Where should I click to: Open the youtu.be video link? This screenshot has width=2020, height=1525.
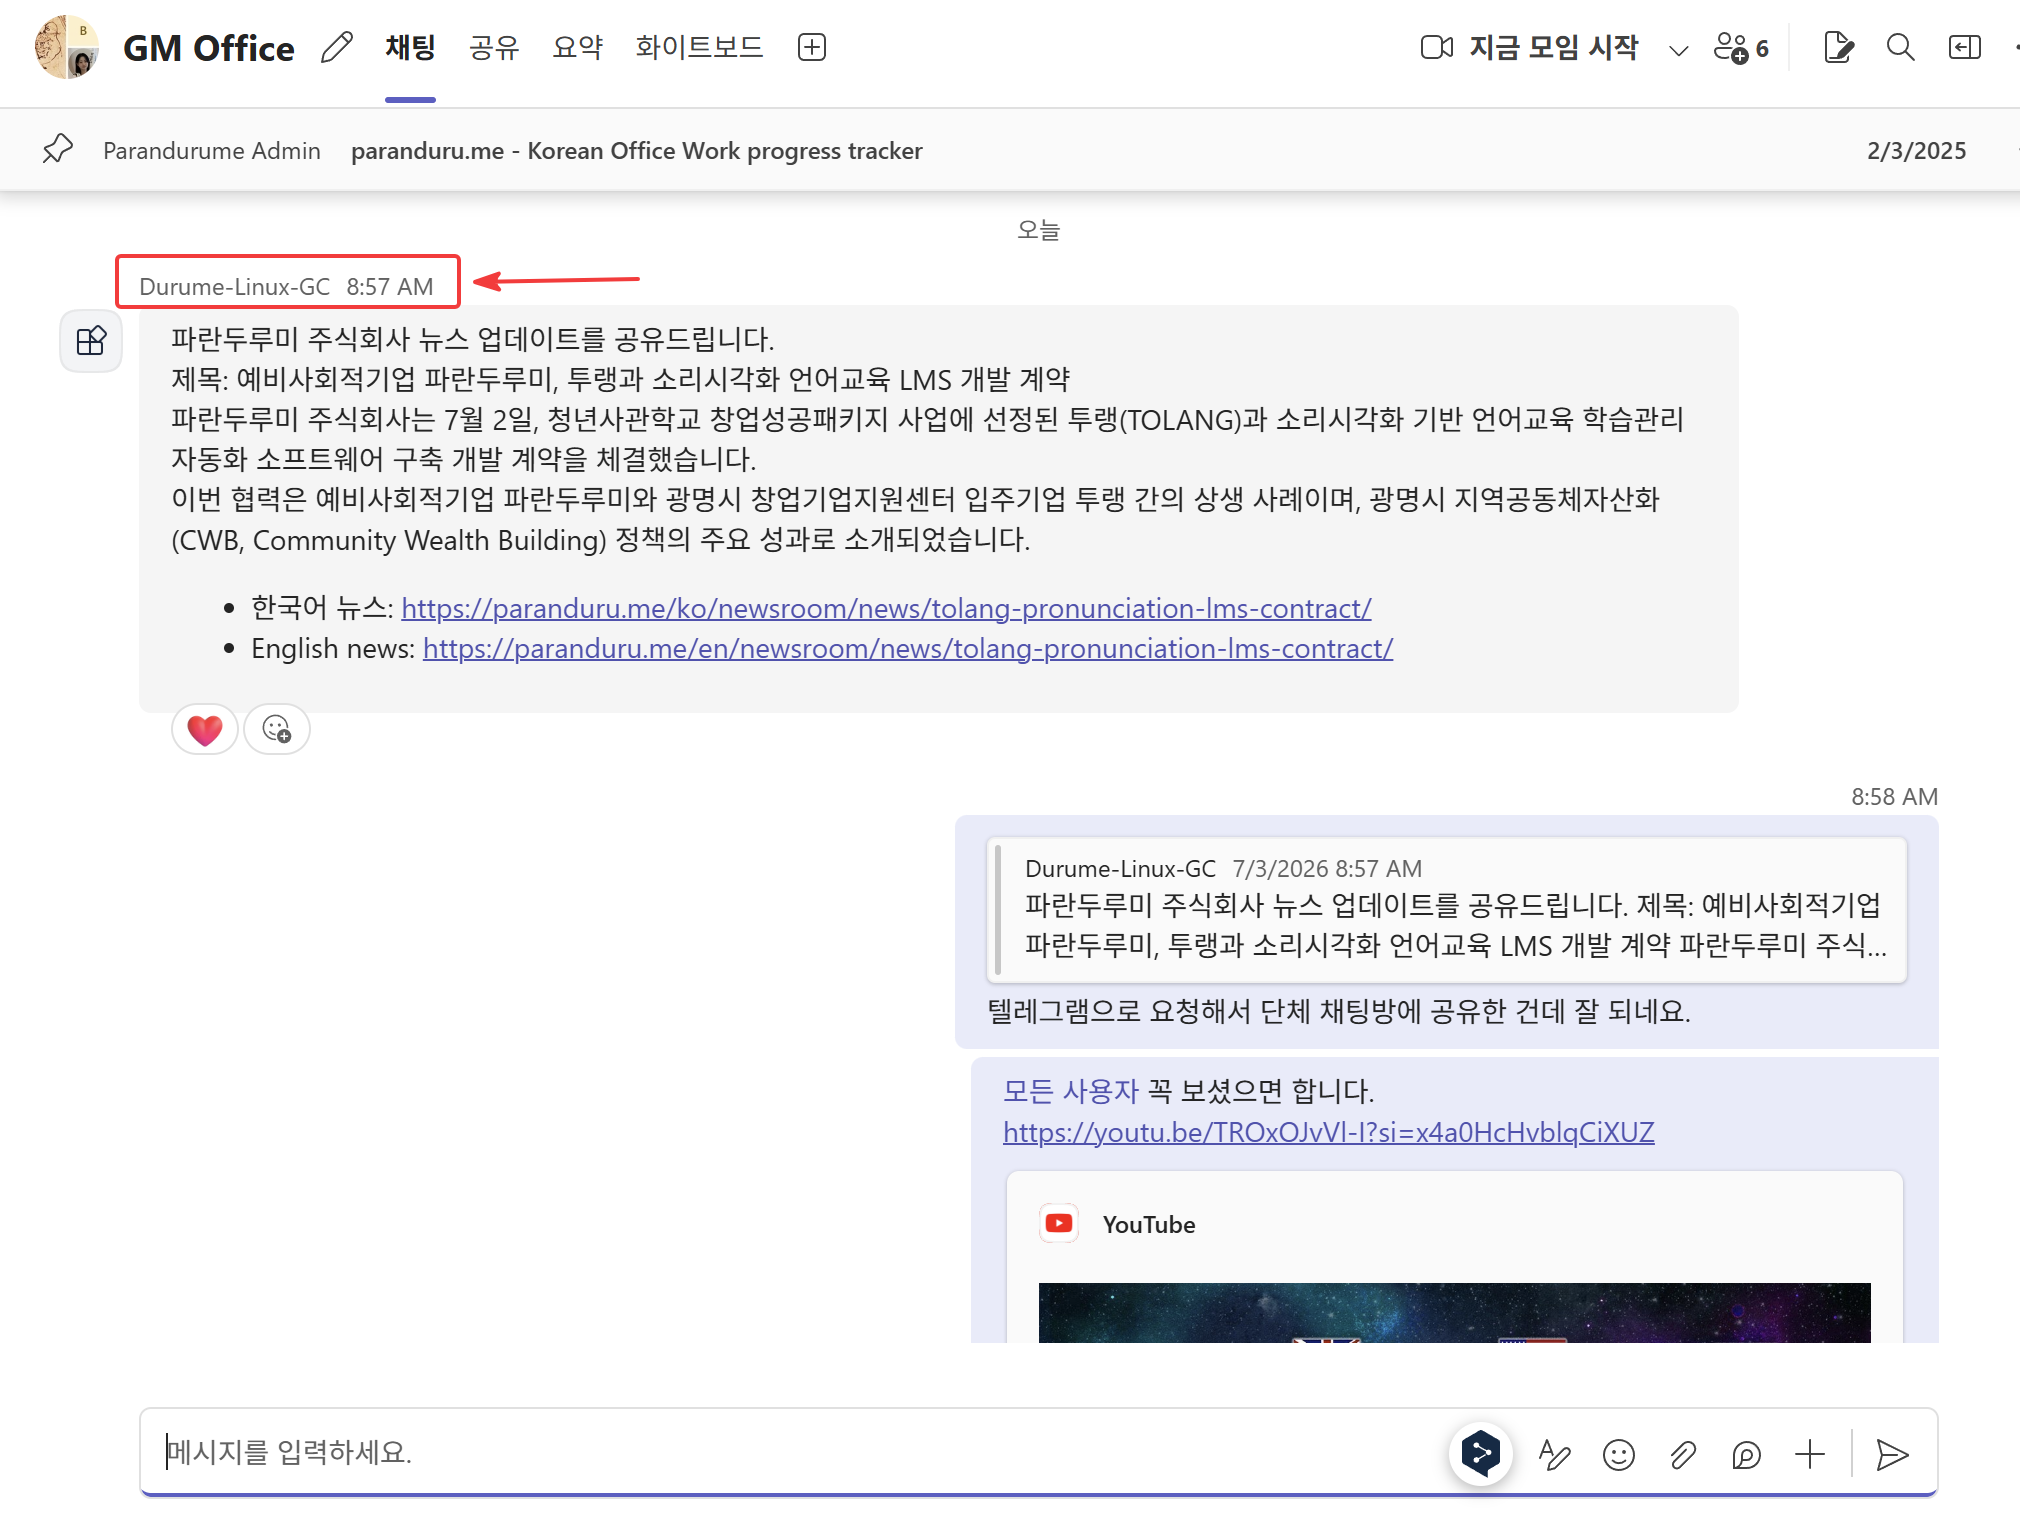(1328, 1132)
